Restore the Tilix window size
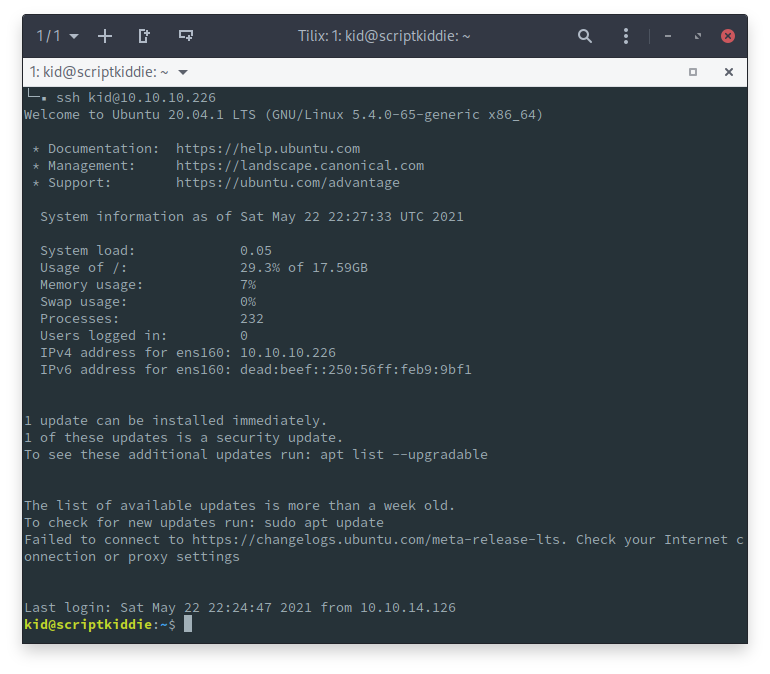The width and height of the screenshot is (770, 674). click(x=698, y=36)
